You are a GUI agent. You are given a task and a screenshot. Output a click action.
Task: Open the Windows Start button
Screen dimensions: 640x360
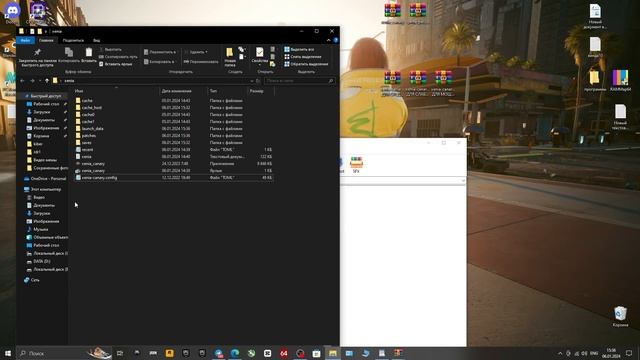pos(8,353)
